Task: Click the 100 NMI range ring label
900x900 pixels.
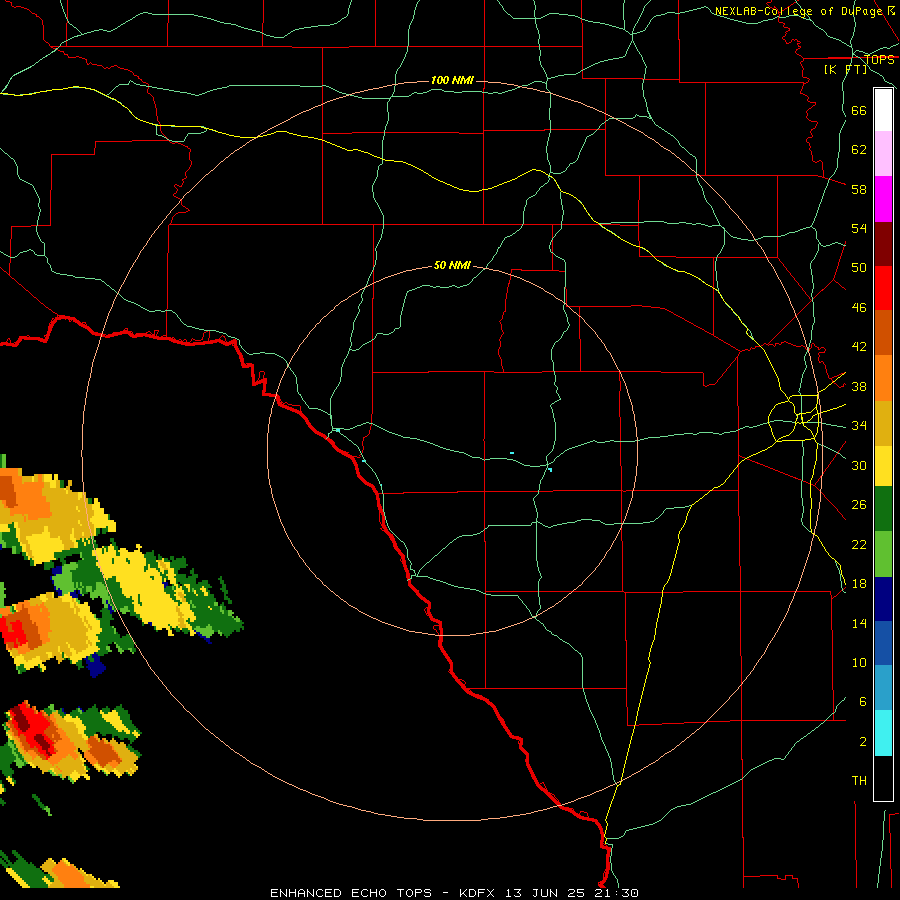Action: 452,80
